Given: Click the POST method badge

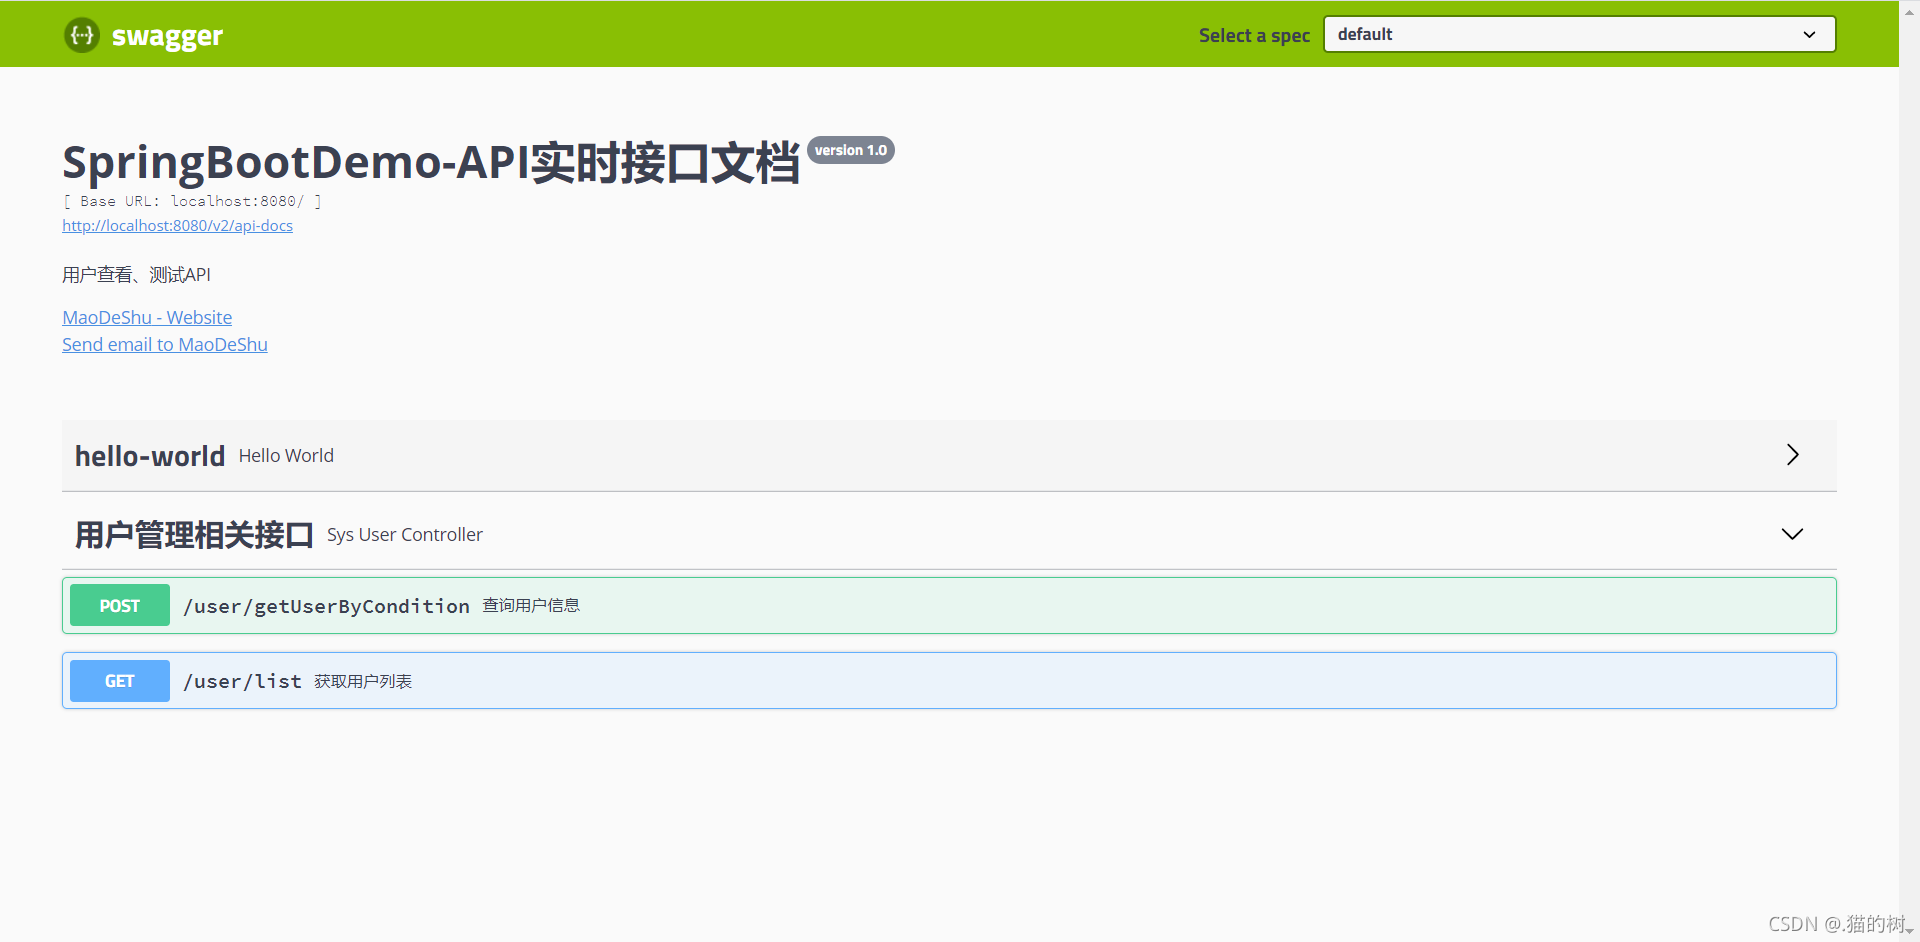Looking at the screenshot, I should [x=120, y=606].
